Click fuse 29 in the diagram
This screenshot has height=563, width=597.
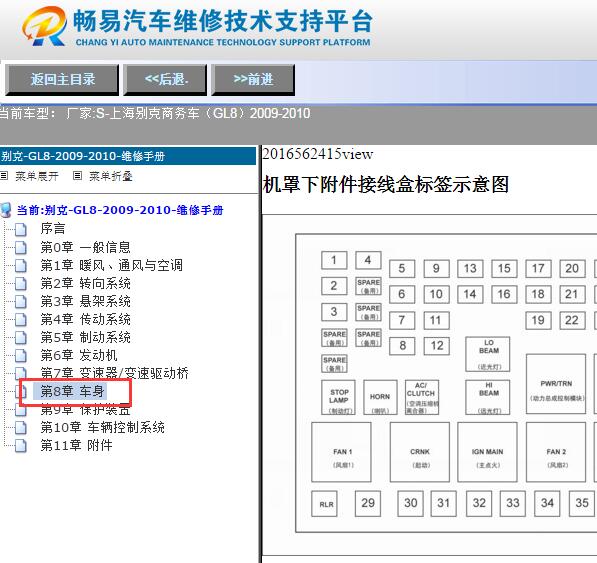point(368,504)
